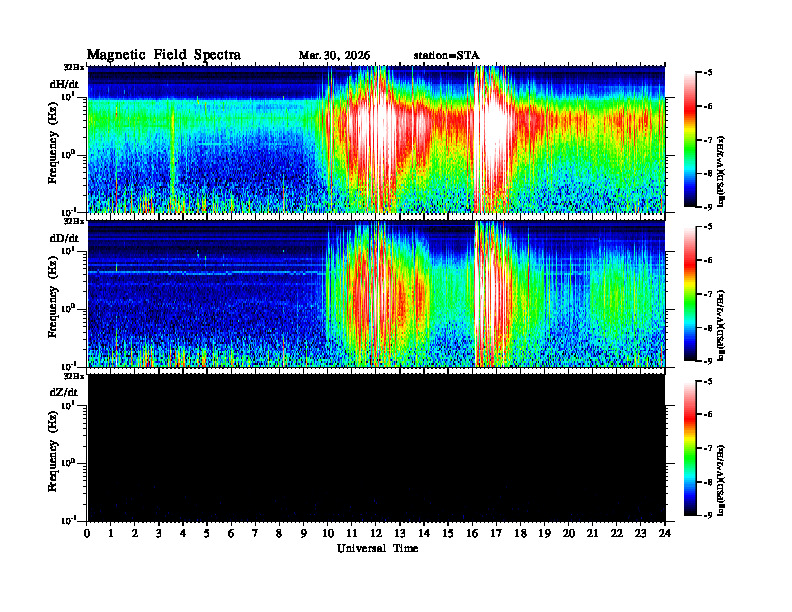This screenshot has height=612, width=792.
Task: Click hour tick label "24" on time axis
Action: click(x=665, y=534)
